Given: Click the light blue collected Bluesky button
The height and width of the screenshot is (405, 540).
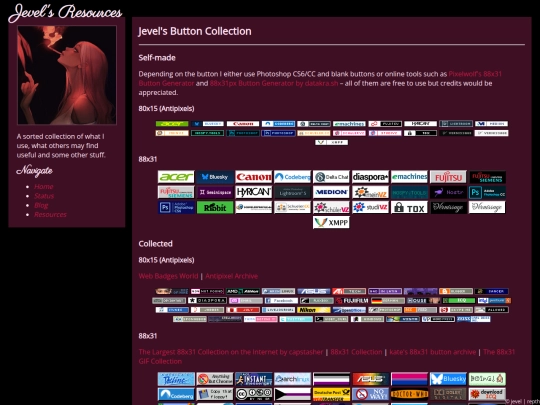Looking at the screenshot, I should [x=448, y=379].
